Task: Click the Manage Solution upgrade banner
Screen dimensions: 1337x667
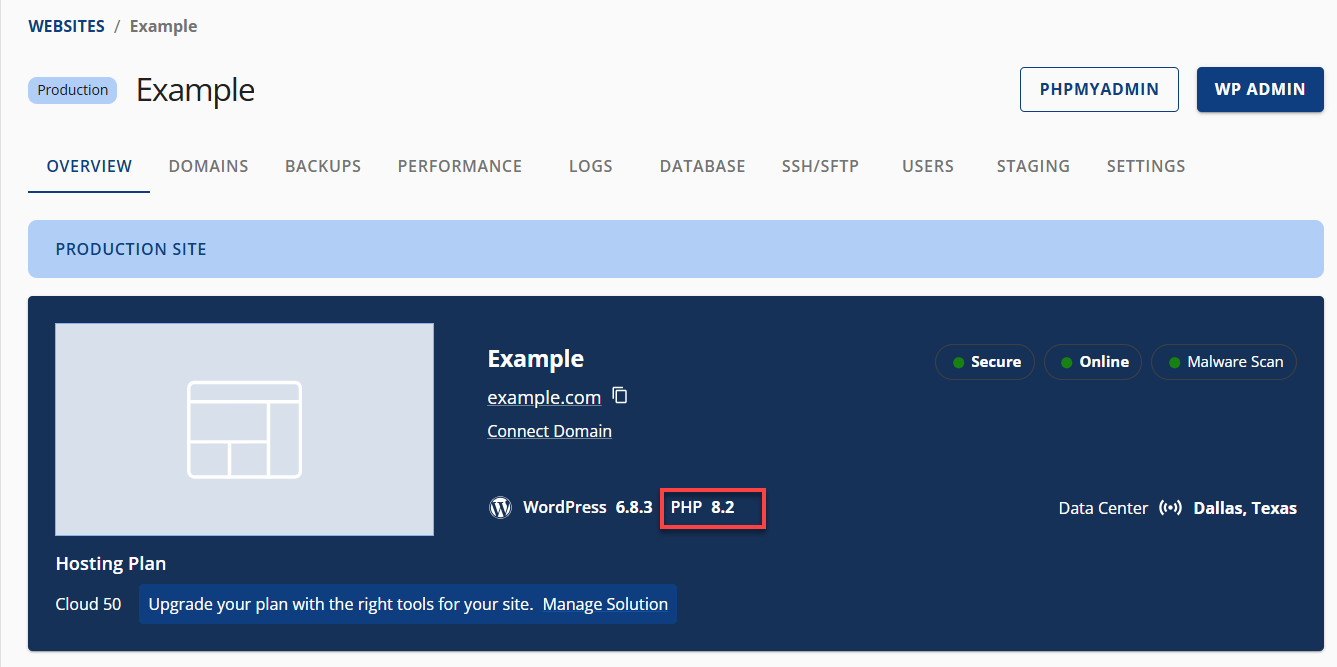Action: [605, 604]
